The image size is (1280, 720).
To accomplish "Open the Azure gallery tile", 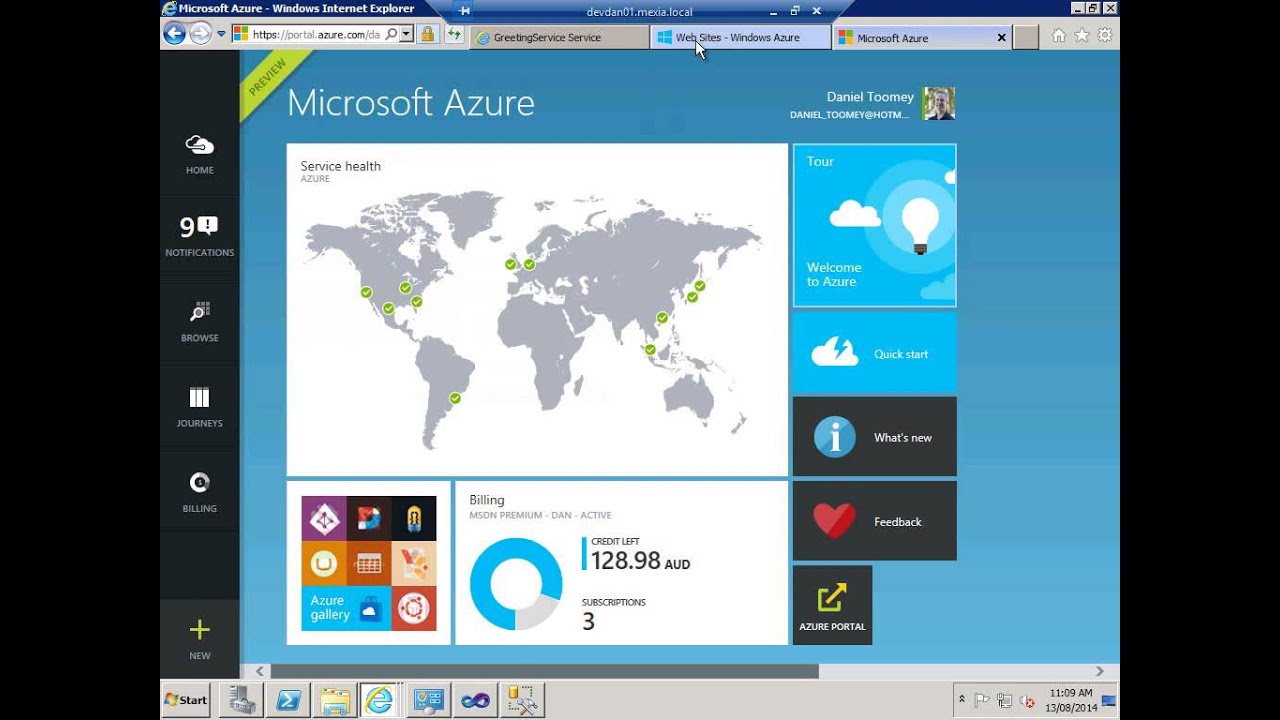I will tap(368, 563).
